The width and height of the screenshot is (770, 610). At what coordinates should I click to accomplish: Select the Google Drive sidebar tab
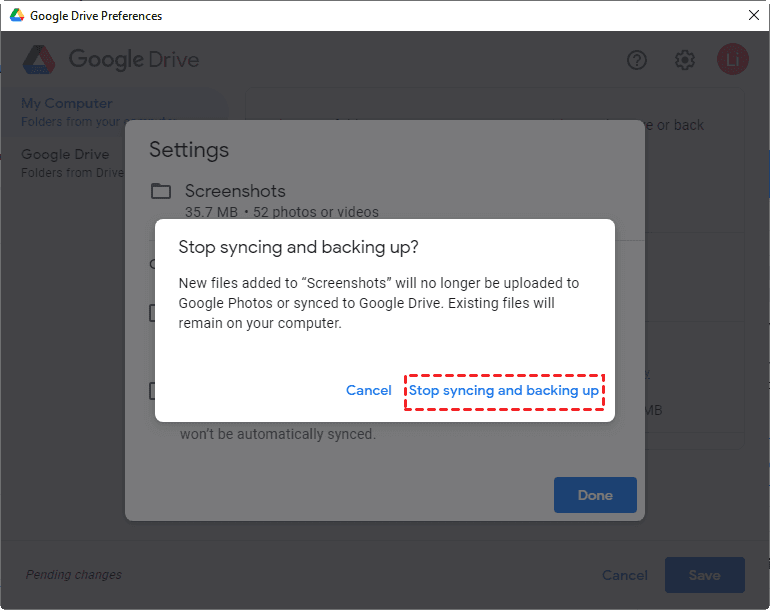pos(72,163)
